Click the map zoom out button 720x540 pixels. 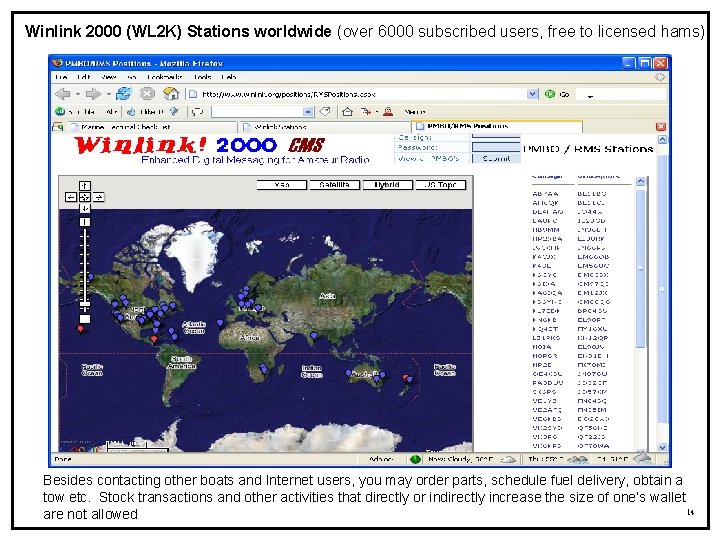(84, 319)
